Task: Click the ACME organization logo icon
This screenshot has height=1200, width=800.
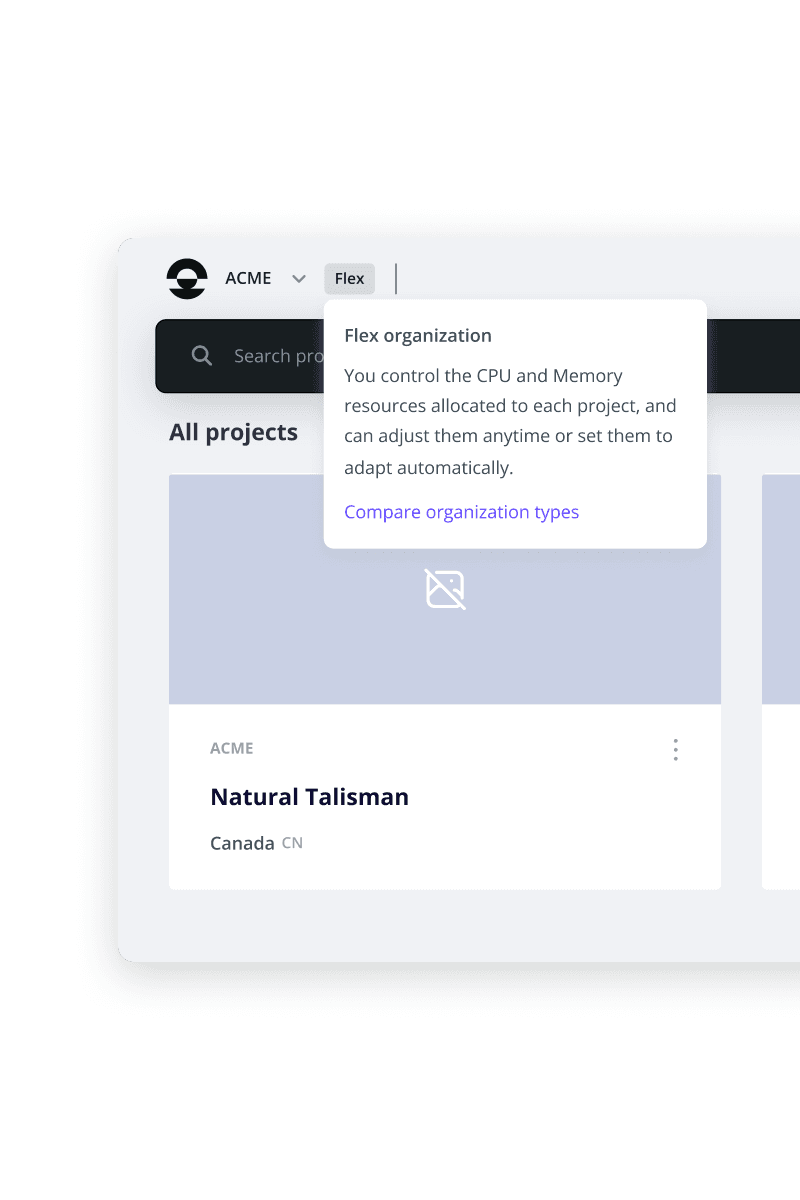Action: coord(187,279)
